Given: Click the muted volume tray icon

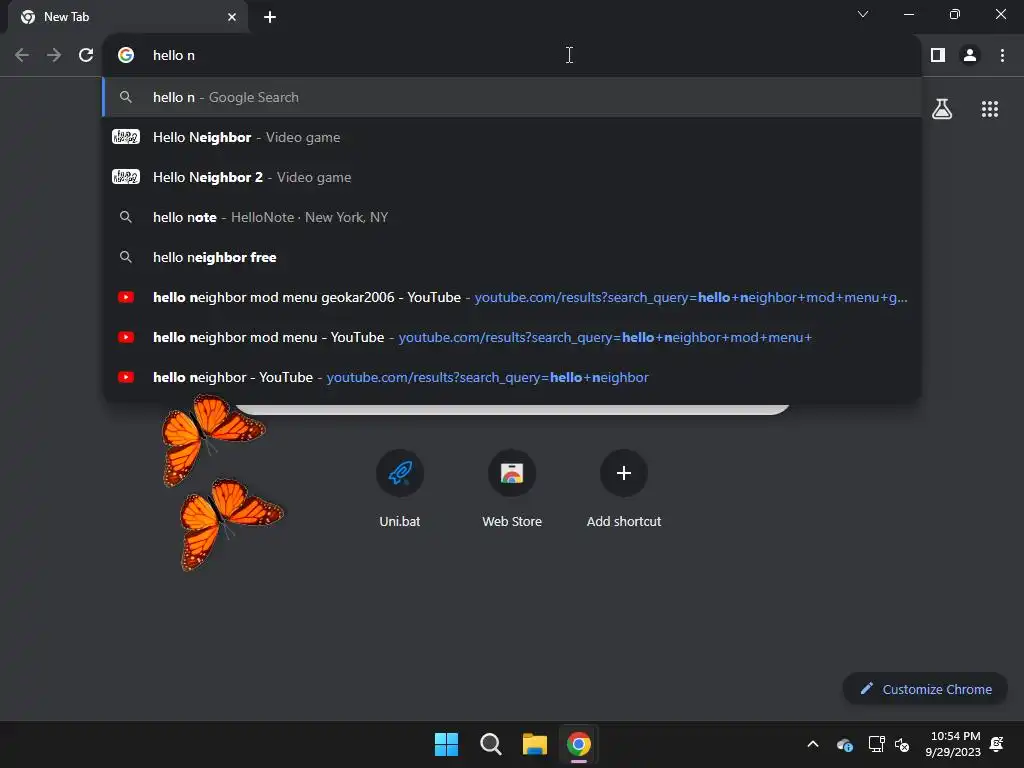Looking at the screenshot, I should point(903,744).
